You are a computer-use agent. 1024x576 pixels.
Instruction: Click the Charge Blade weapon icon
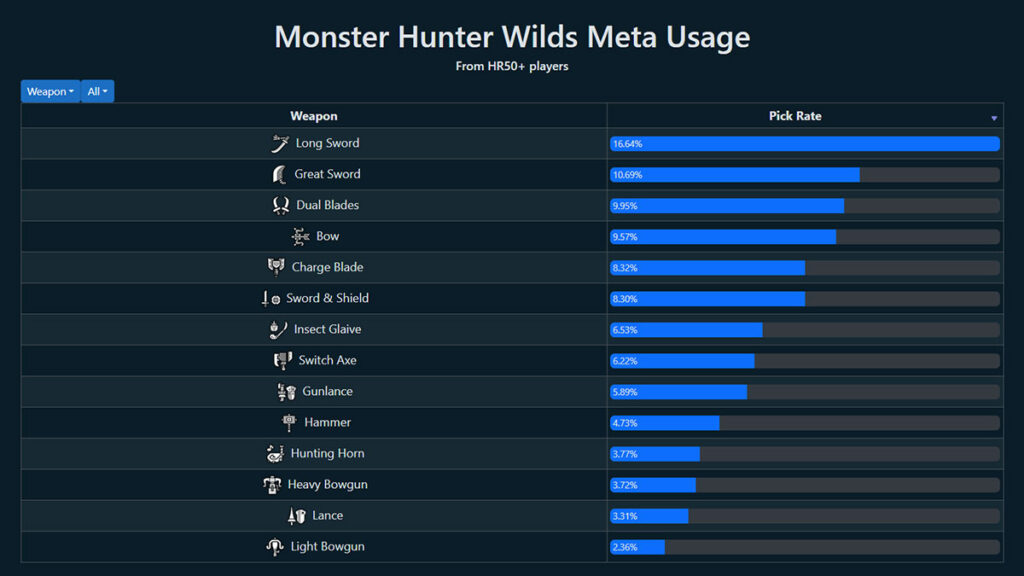276,268
